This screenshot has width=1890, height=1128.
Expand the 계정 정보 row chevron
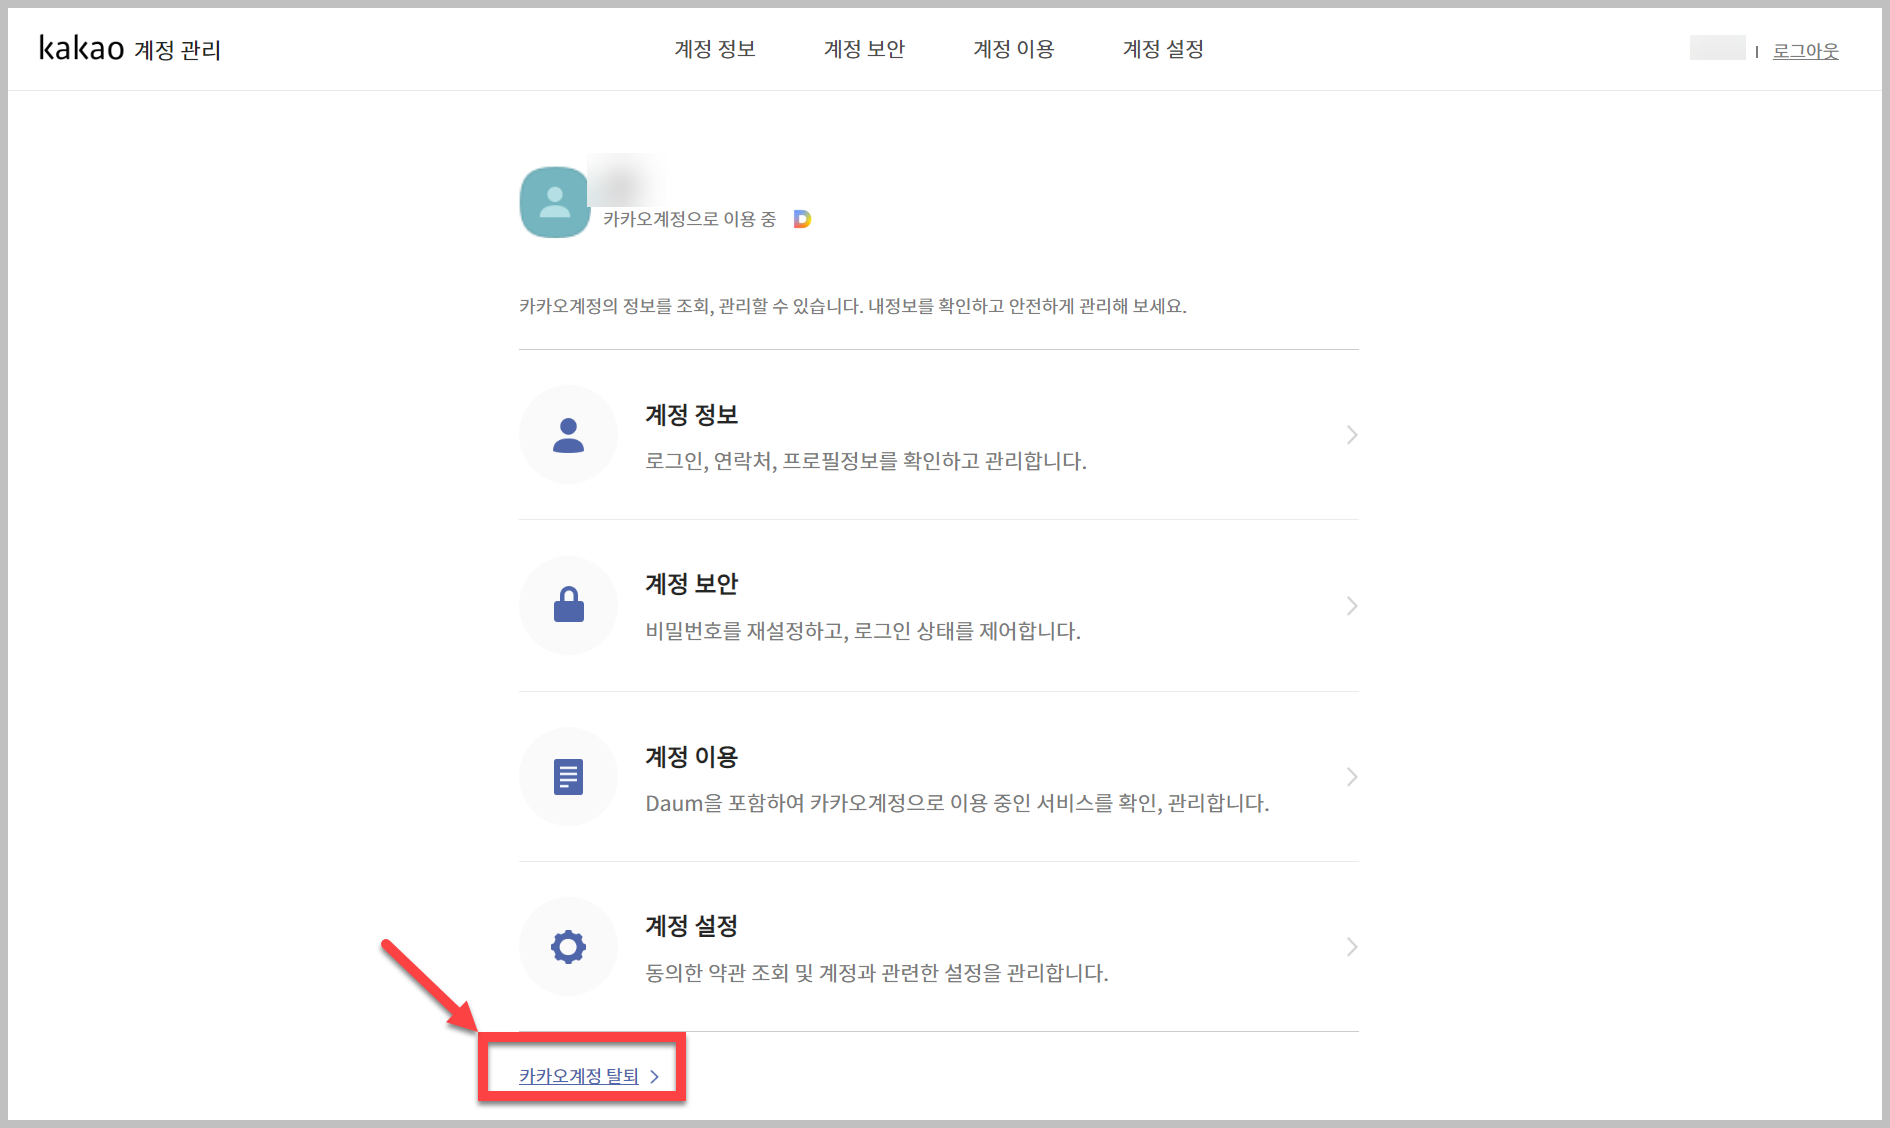1351,435
